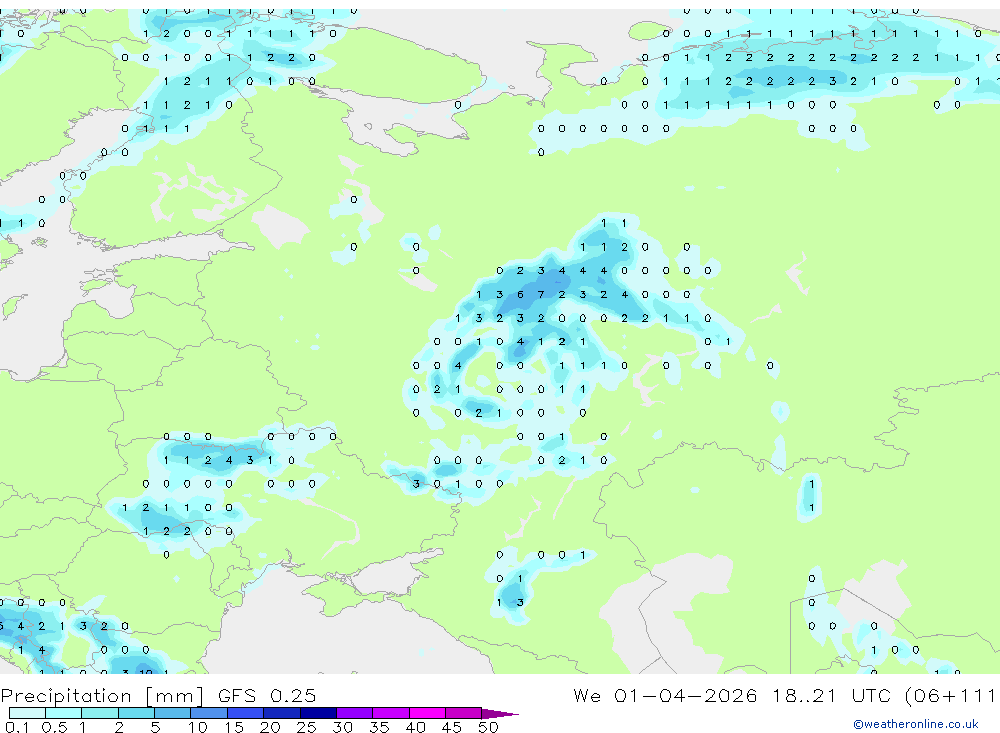Open the weatheronline.co.uk copyright link
This screenshot has height=733, width=1000.
pyautogui.click(x=915, y=724)
